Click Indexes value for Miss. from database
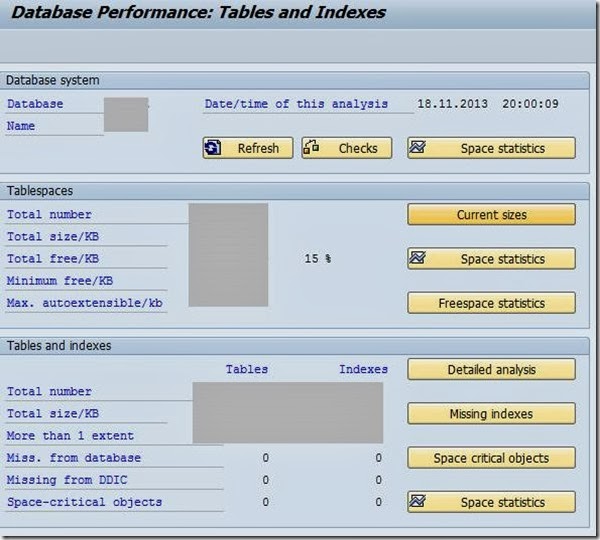Viewport: 600px width, 540px height. (x=378, y=458)
